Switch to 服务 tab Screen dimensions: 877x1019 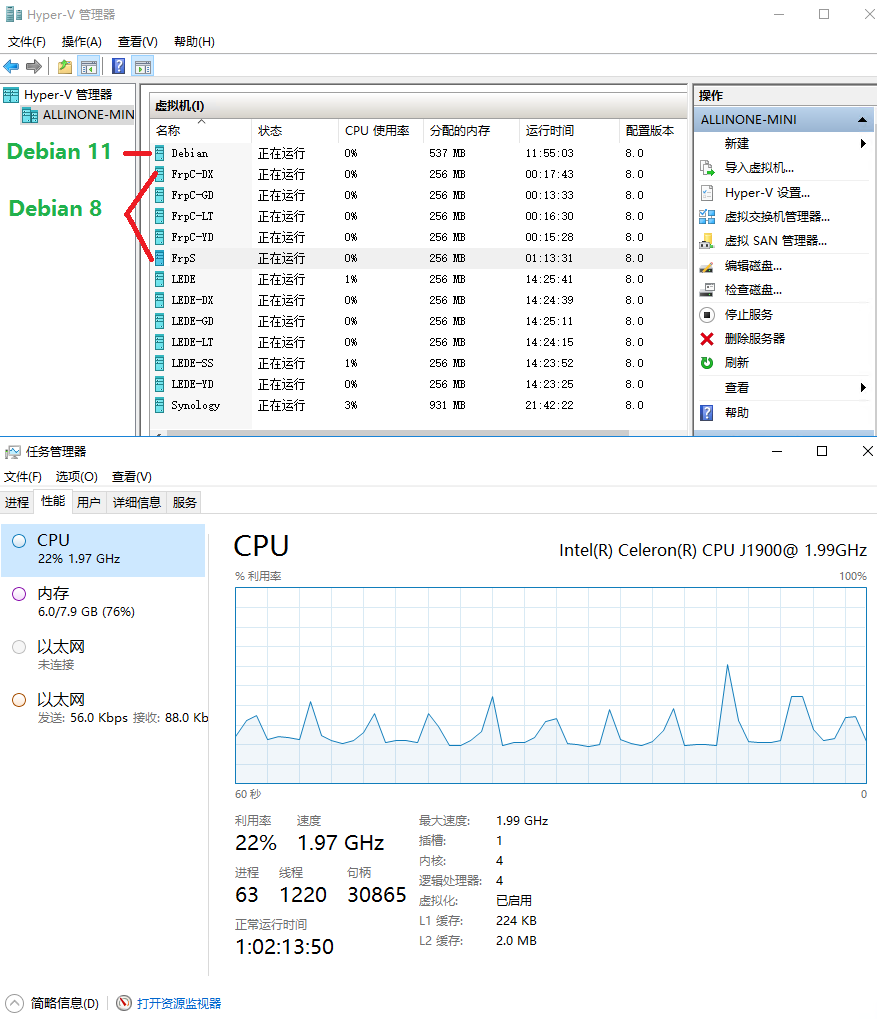(185, 502)
